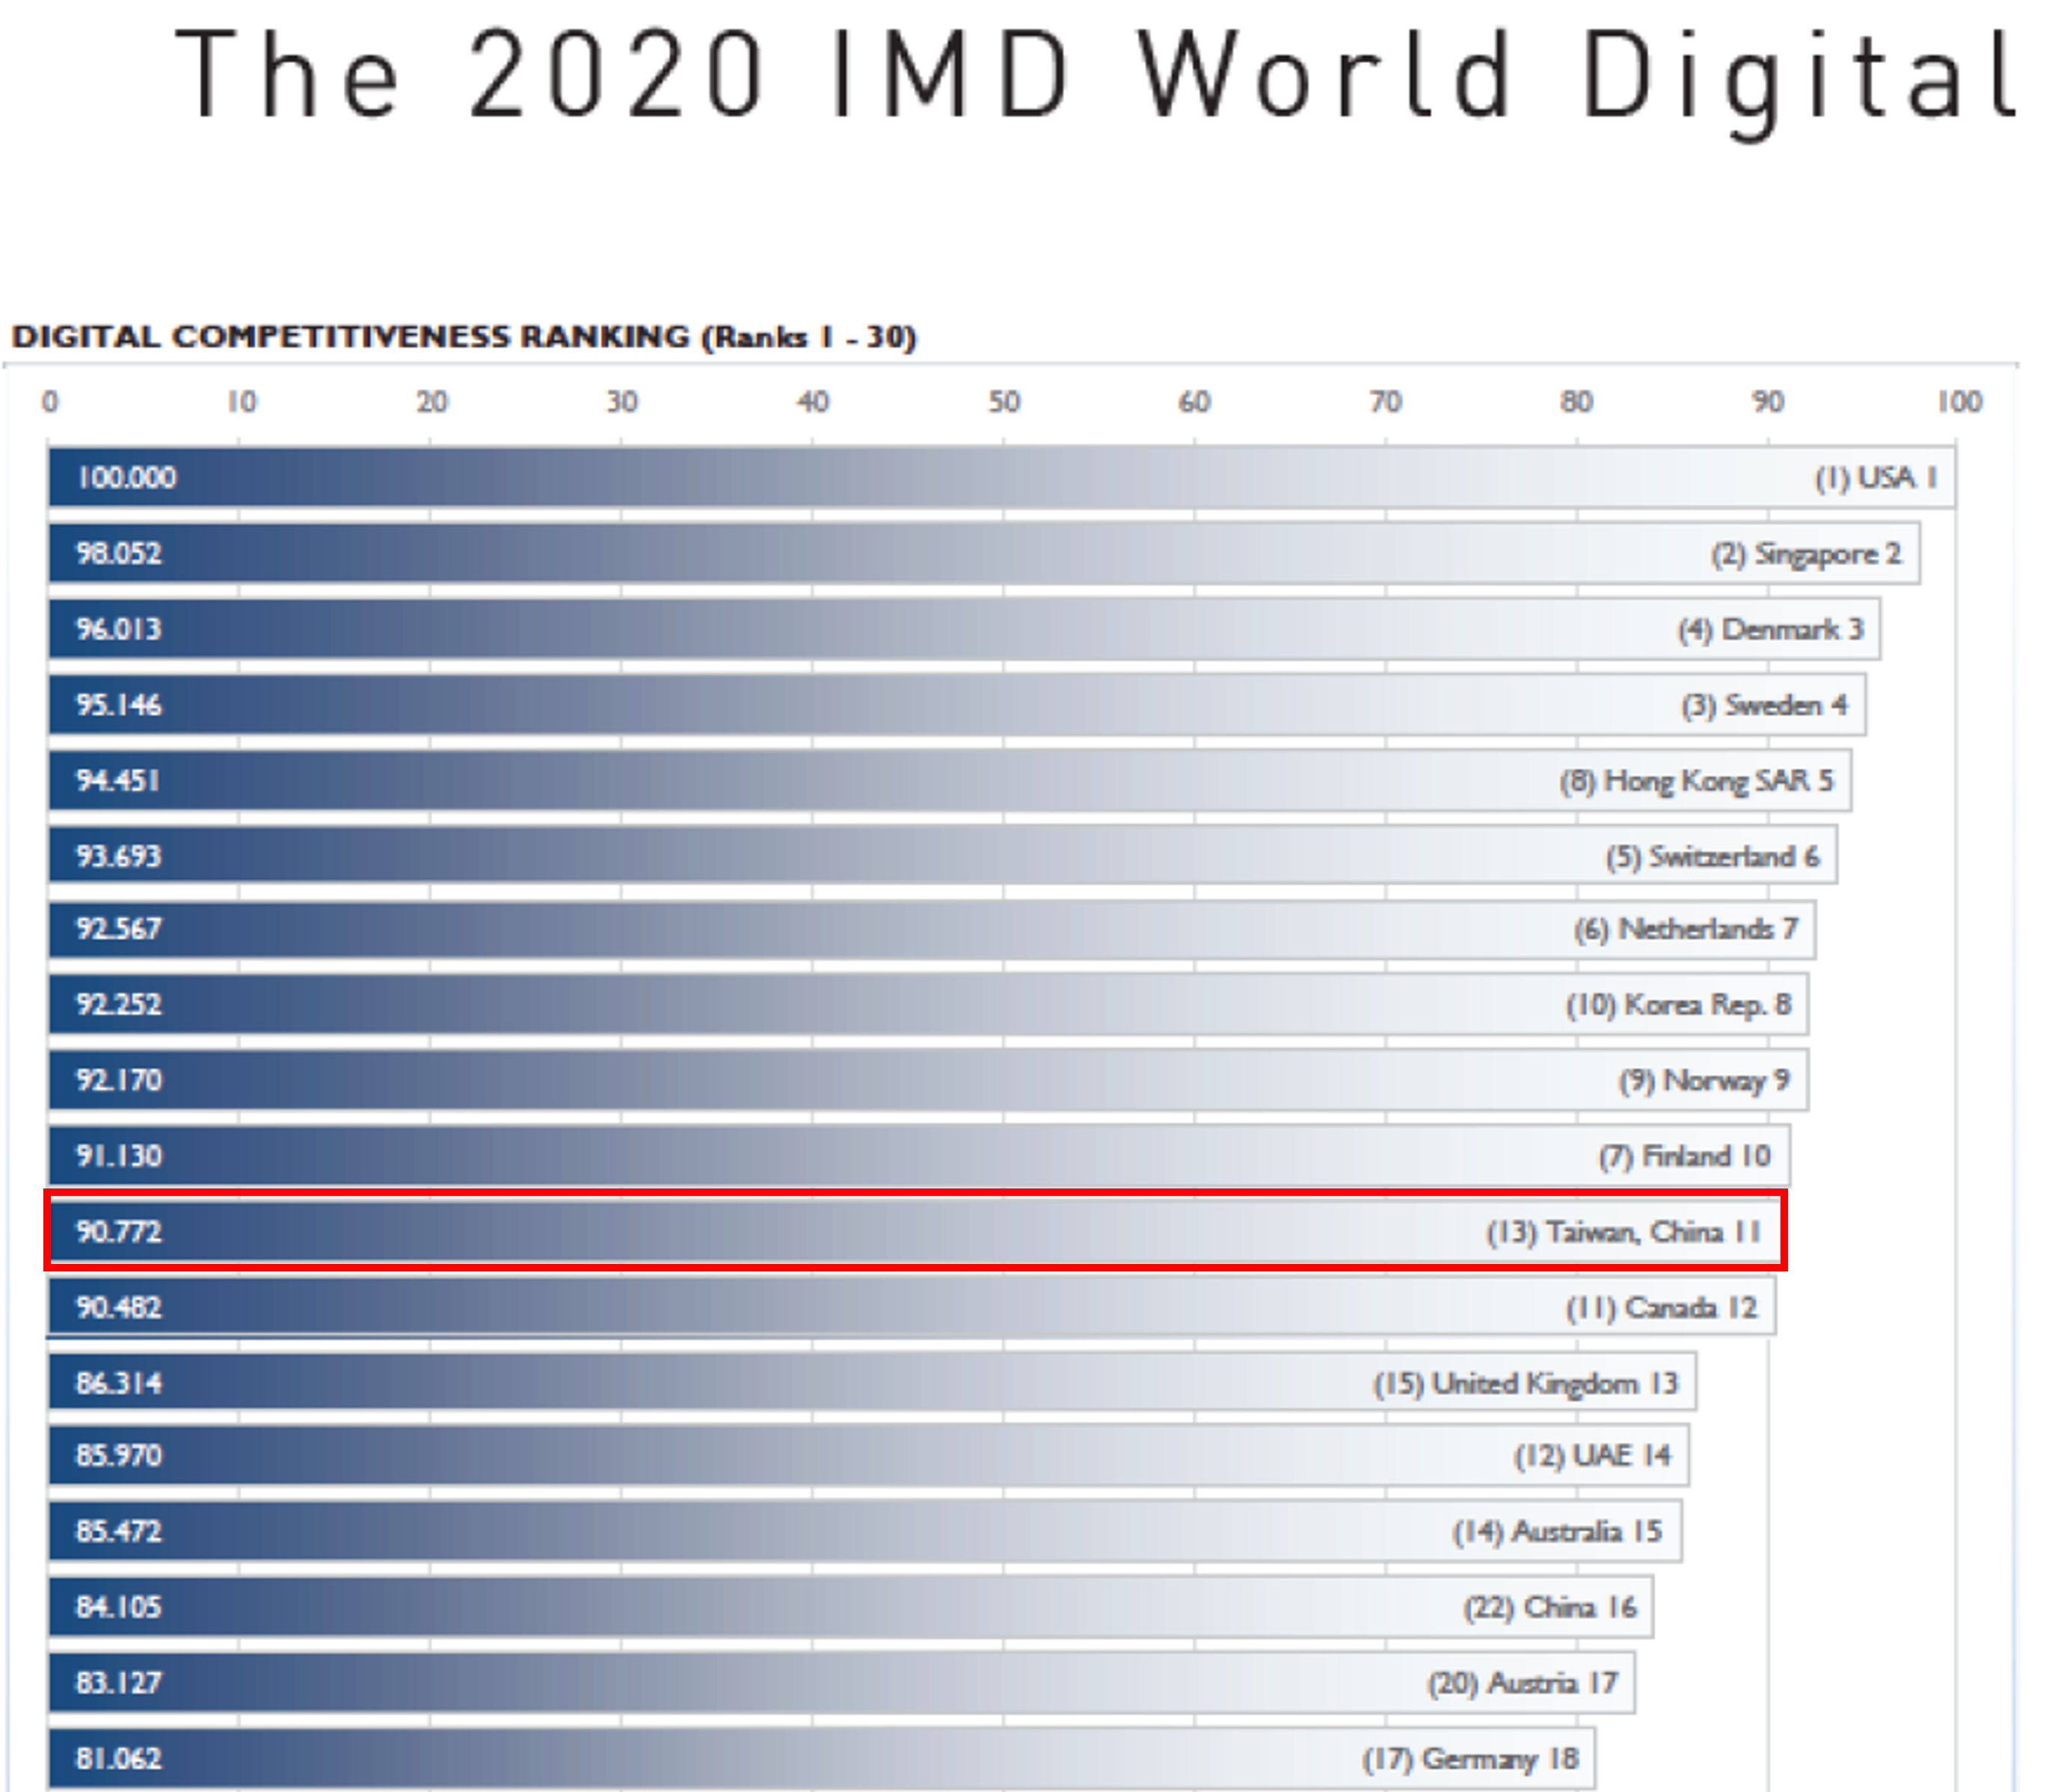2046x1792 pixels.
Task: Click the UAE label in the chart
Action: (1592, 1456)
